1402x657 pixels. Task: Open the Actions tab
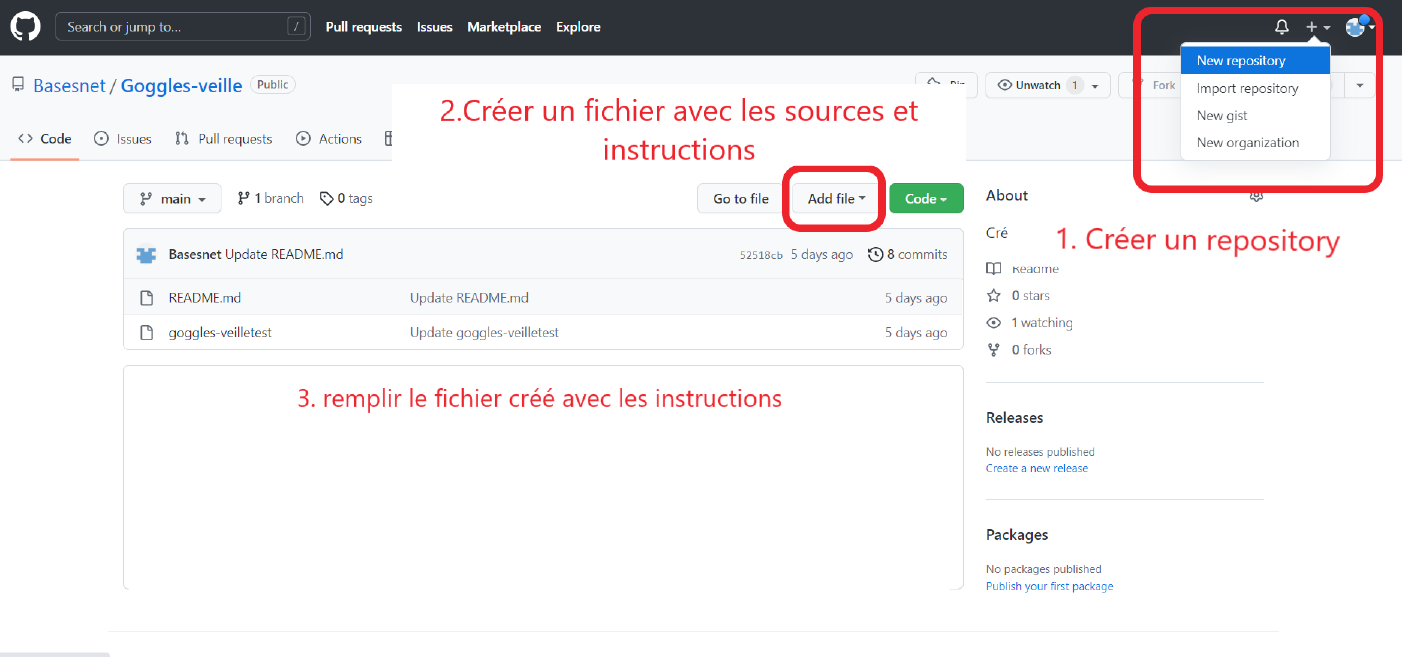(x=329, y=139)
